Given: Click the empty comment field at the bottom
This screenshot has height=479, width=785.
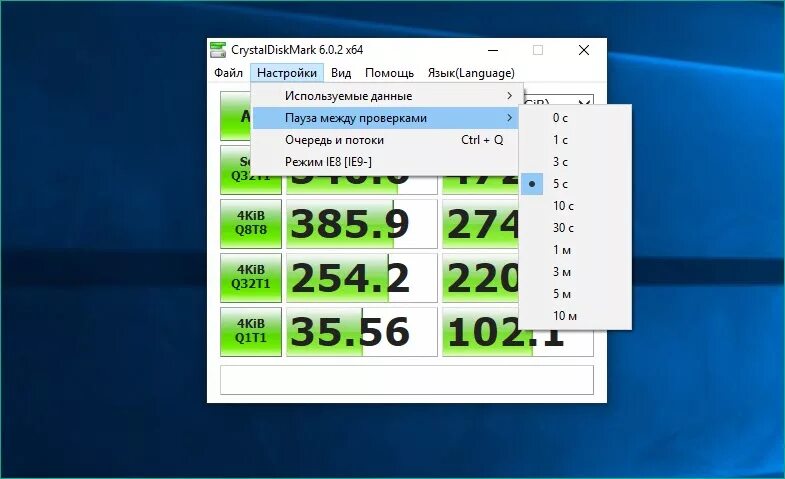Looking at the screenshot, I should (407, 380).
